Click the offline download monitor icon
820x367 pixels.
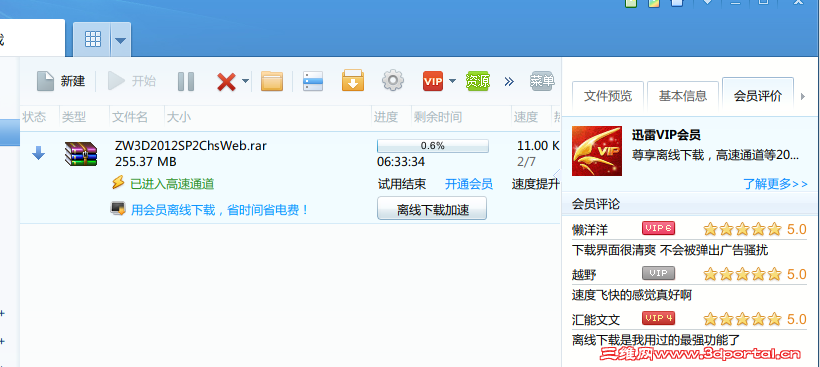[x=118, y=209]
